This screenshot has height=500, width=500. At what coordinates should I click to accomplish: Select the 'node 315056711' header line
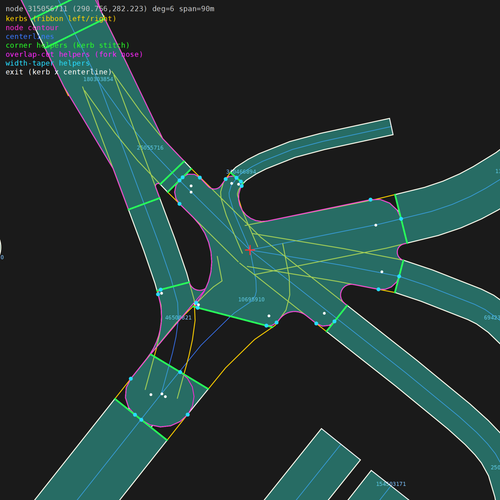(110, 9)
